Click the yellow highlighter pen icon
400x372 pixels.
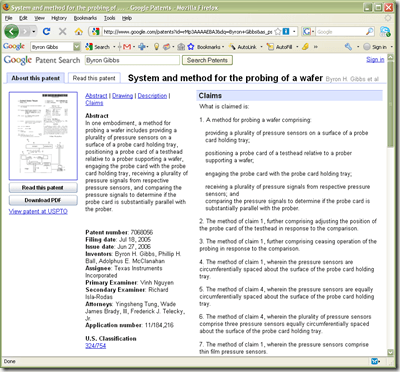pos(305,47)
